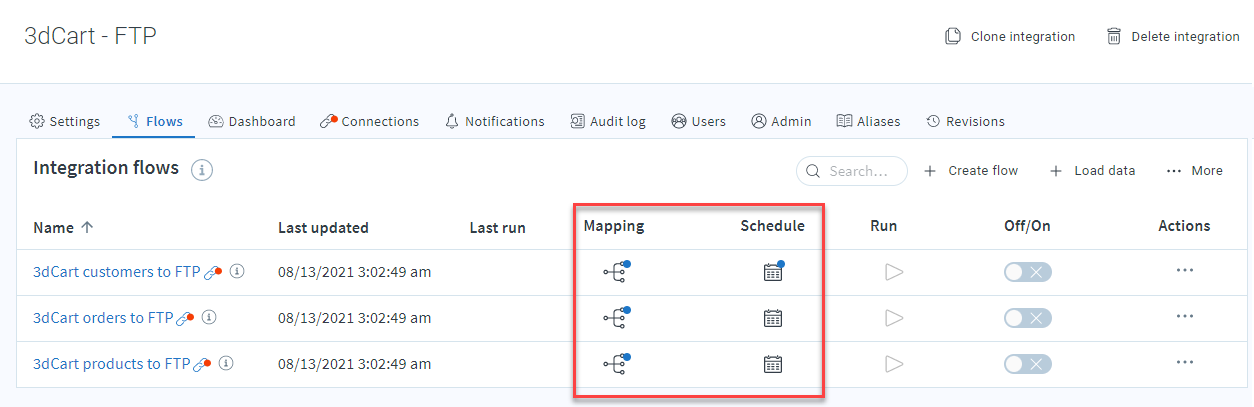The image size is (1254, 407).
Task: Show info about Integration flows
Action: tap(202, 170)
